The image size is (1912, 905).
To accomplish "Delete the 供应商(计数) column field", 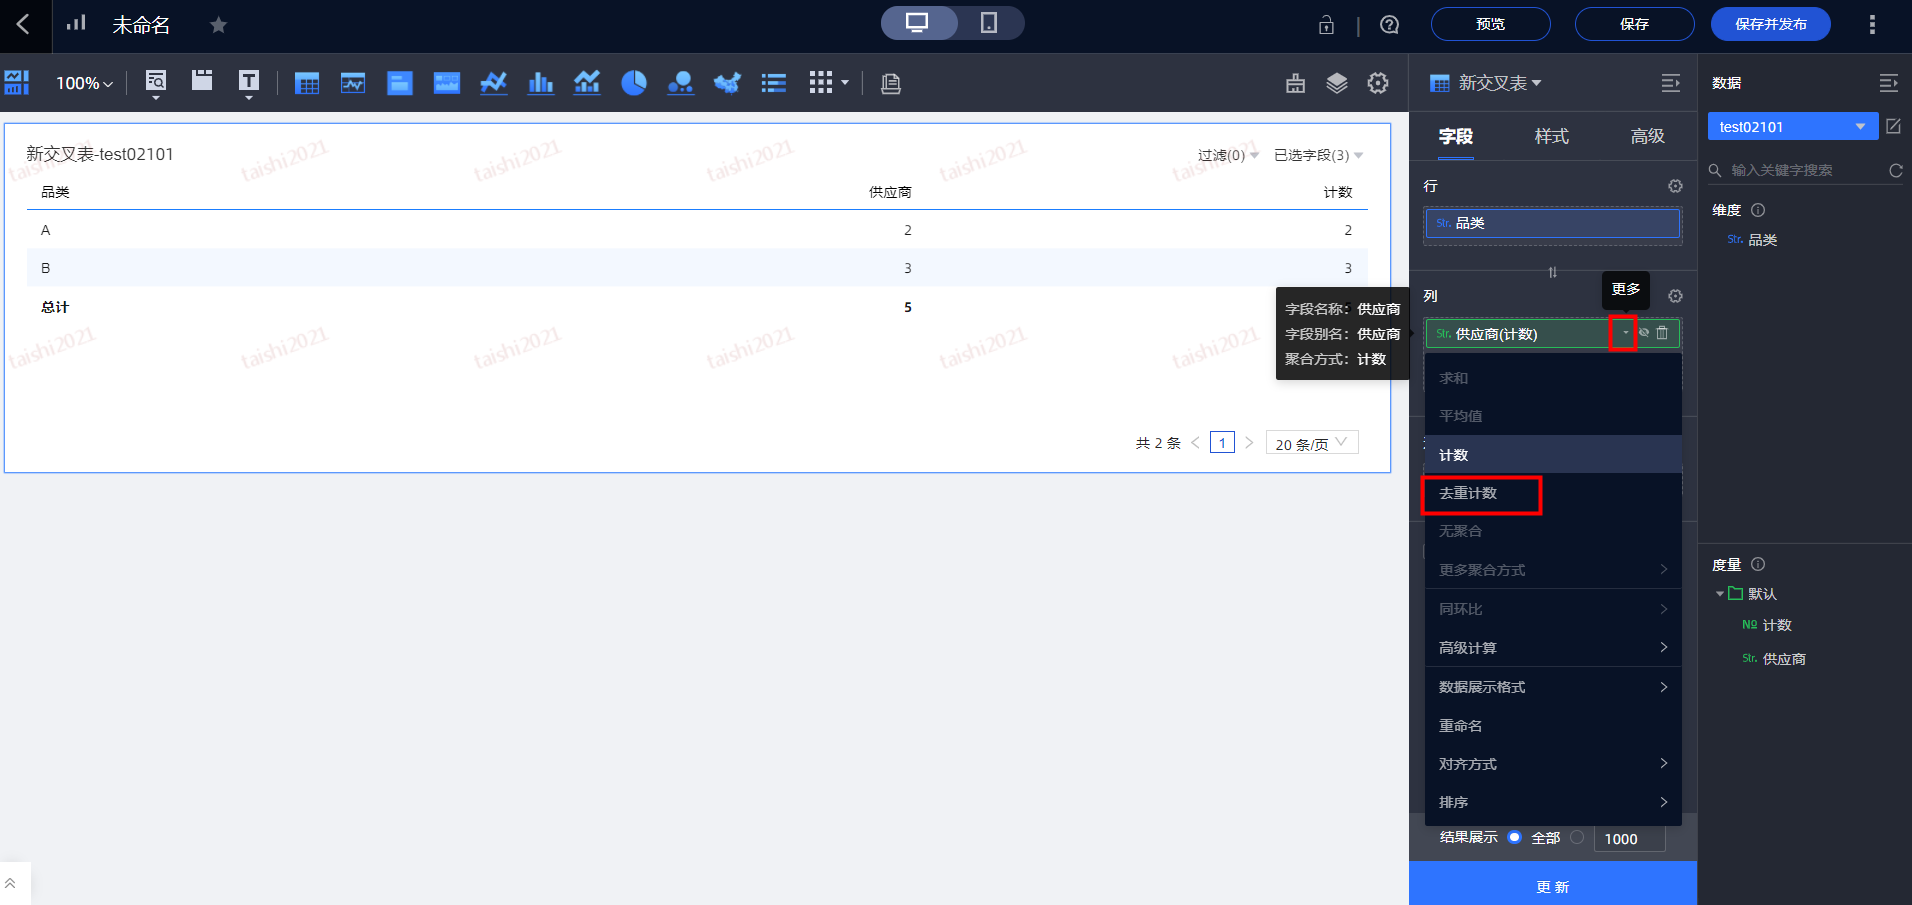I will coord(1662,333).
